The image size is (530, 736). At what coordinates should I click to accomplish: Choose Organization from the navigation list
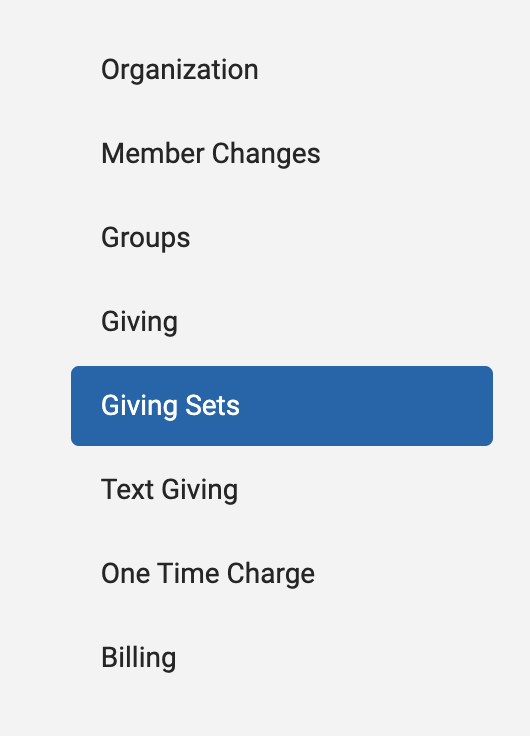[282, 70]
